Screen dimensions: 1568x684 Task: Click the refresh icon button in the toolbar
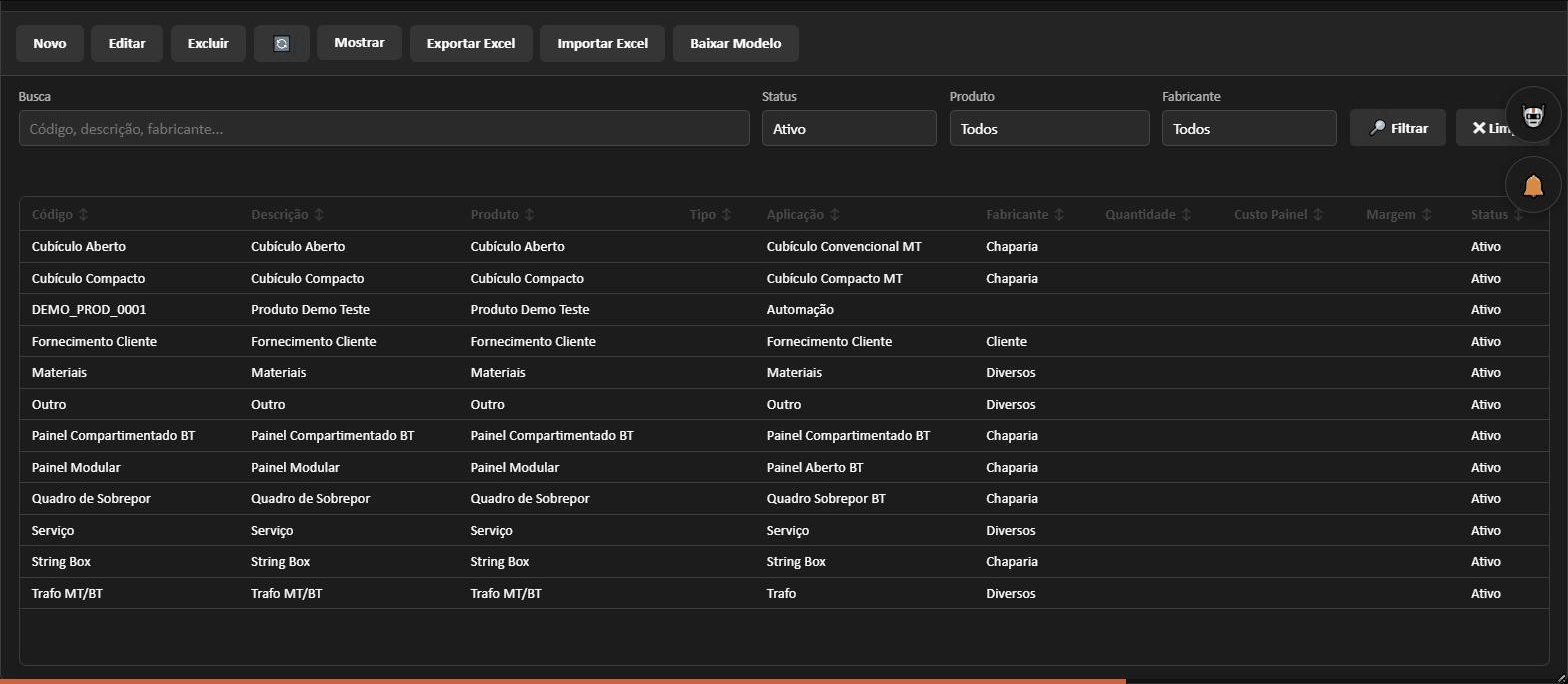click(x=282, y=44)
